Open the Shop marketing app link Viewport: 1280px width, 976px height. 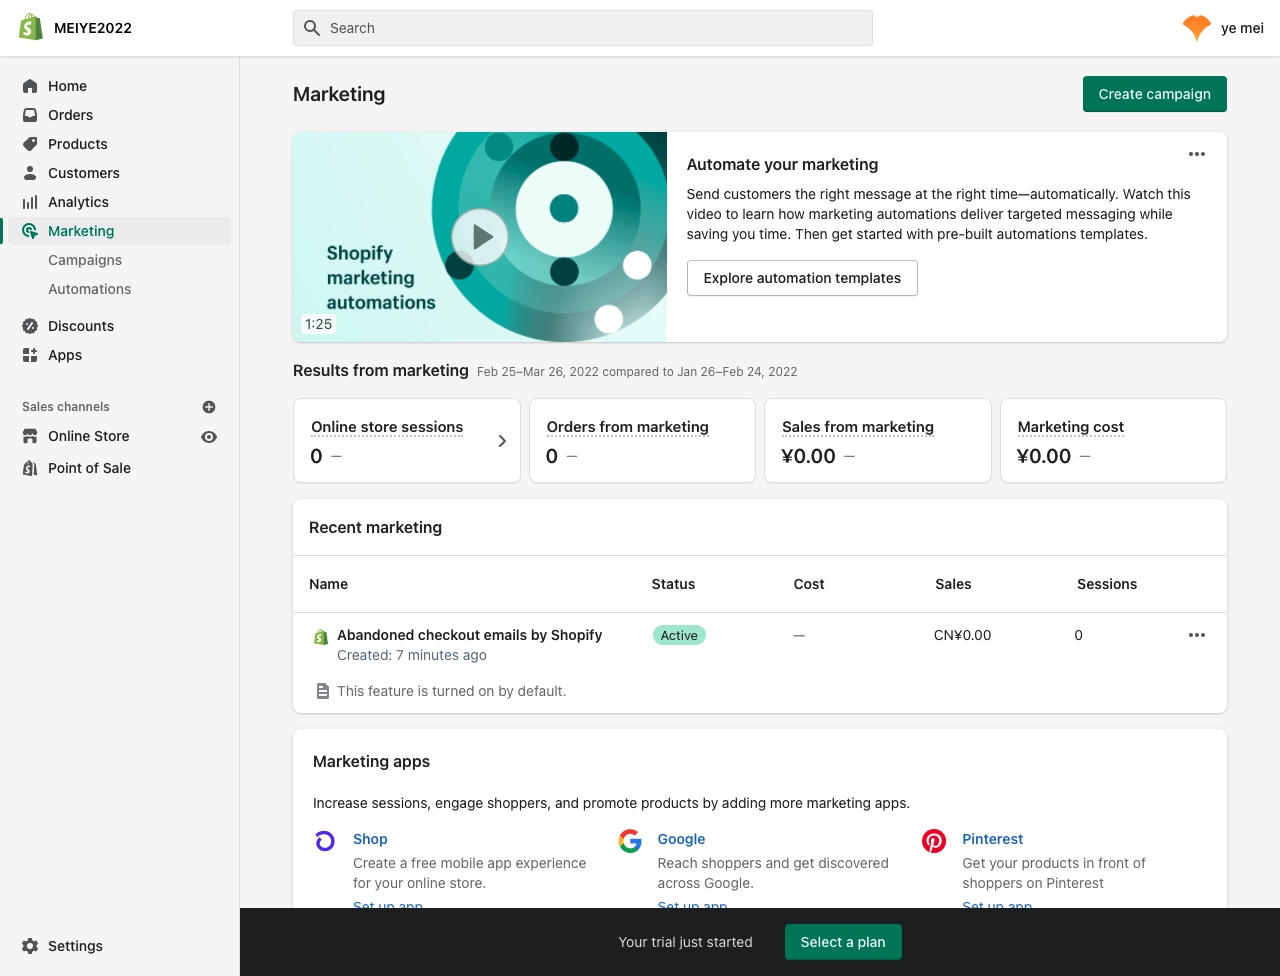coord(370,839)
